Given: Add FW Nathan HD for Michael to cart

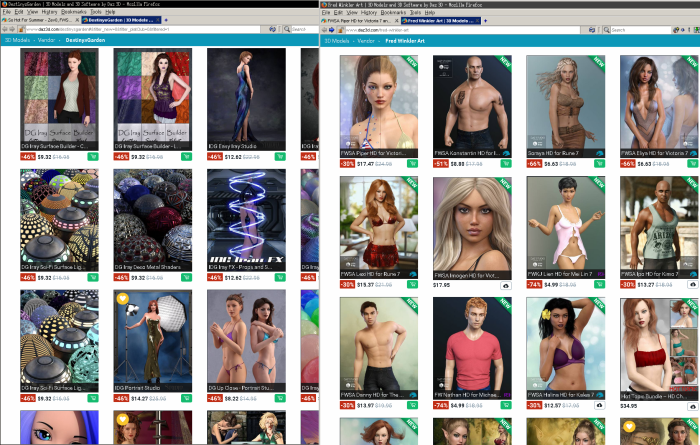Looking at the screenshot, I should (506, 405).
